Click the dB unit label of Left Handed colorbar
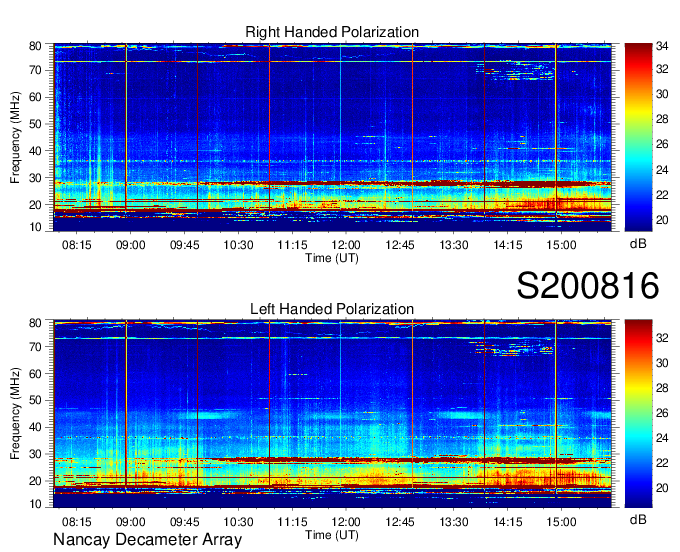 click(x=638, y=519)
